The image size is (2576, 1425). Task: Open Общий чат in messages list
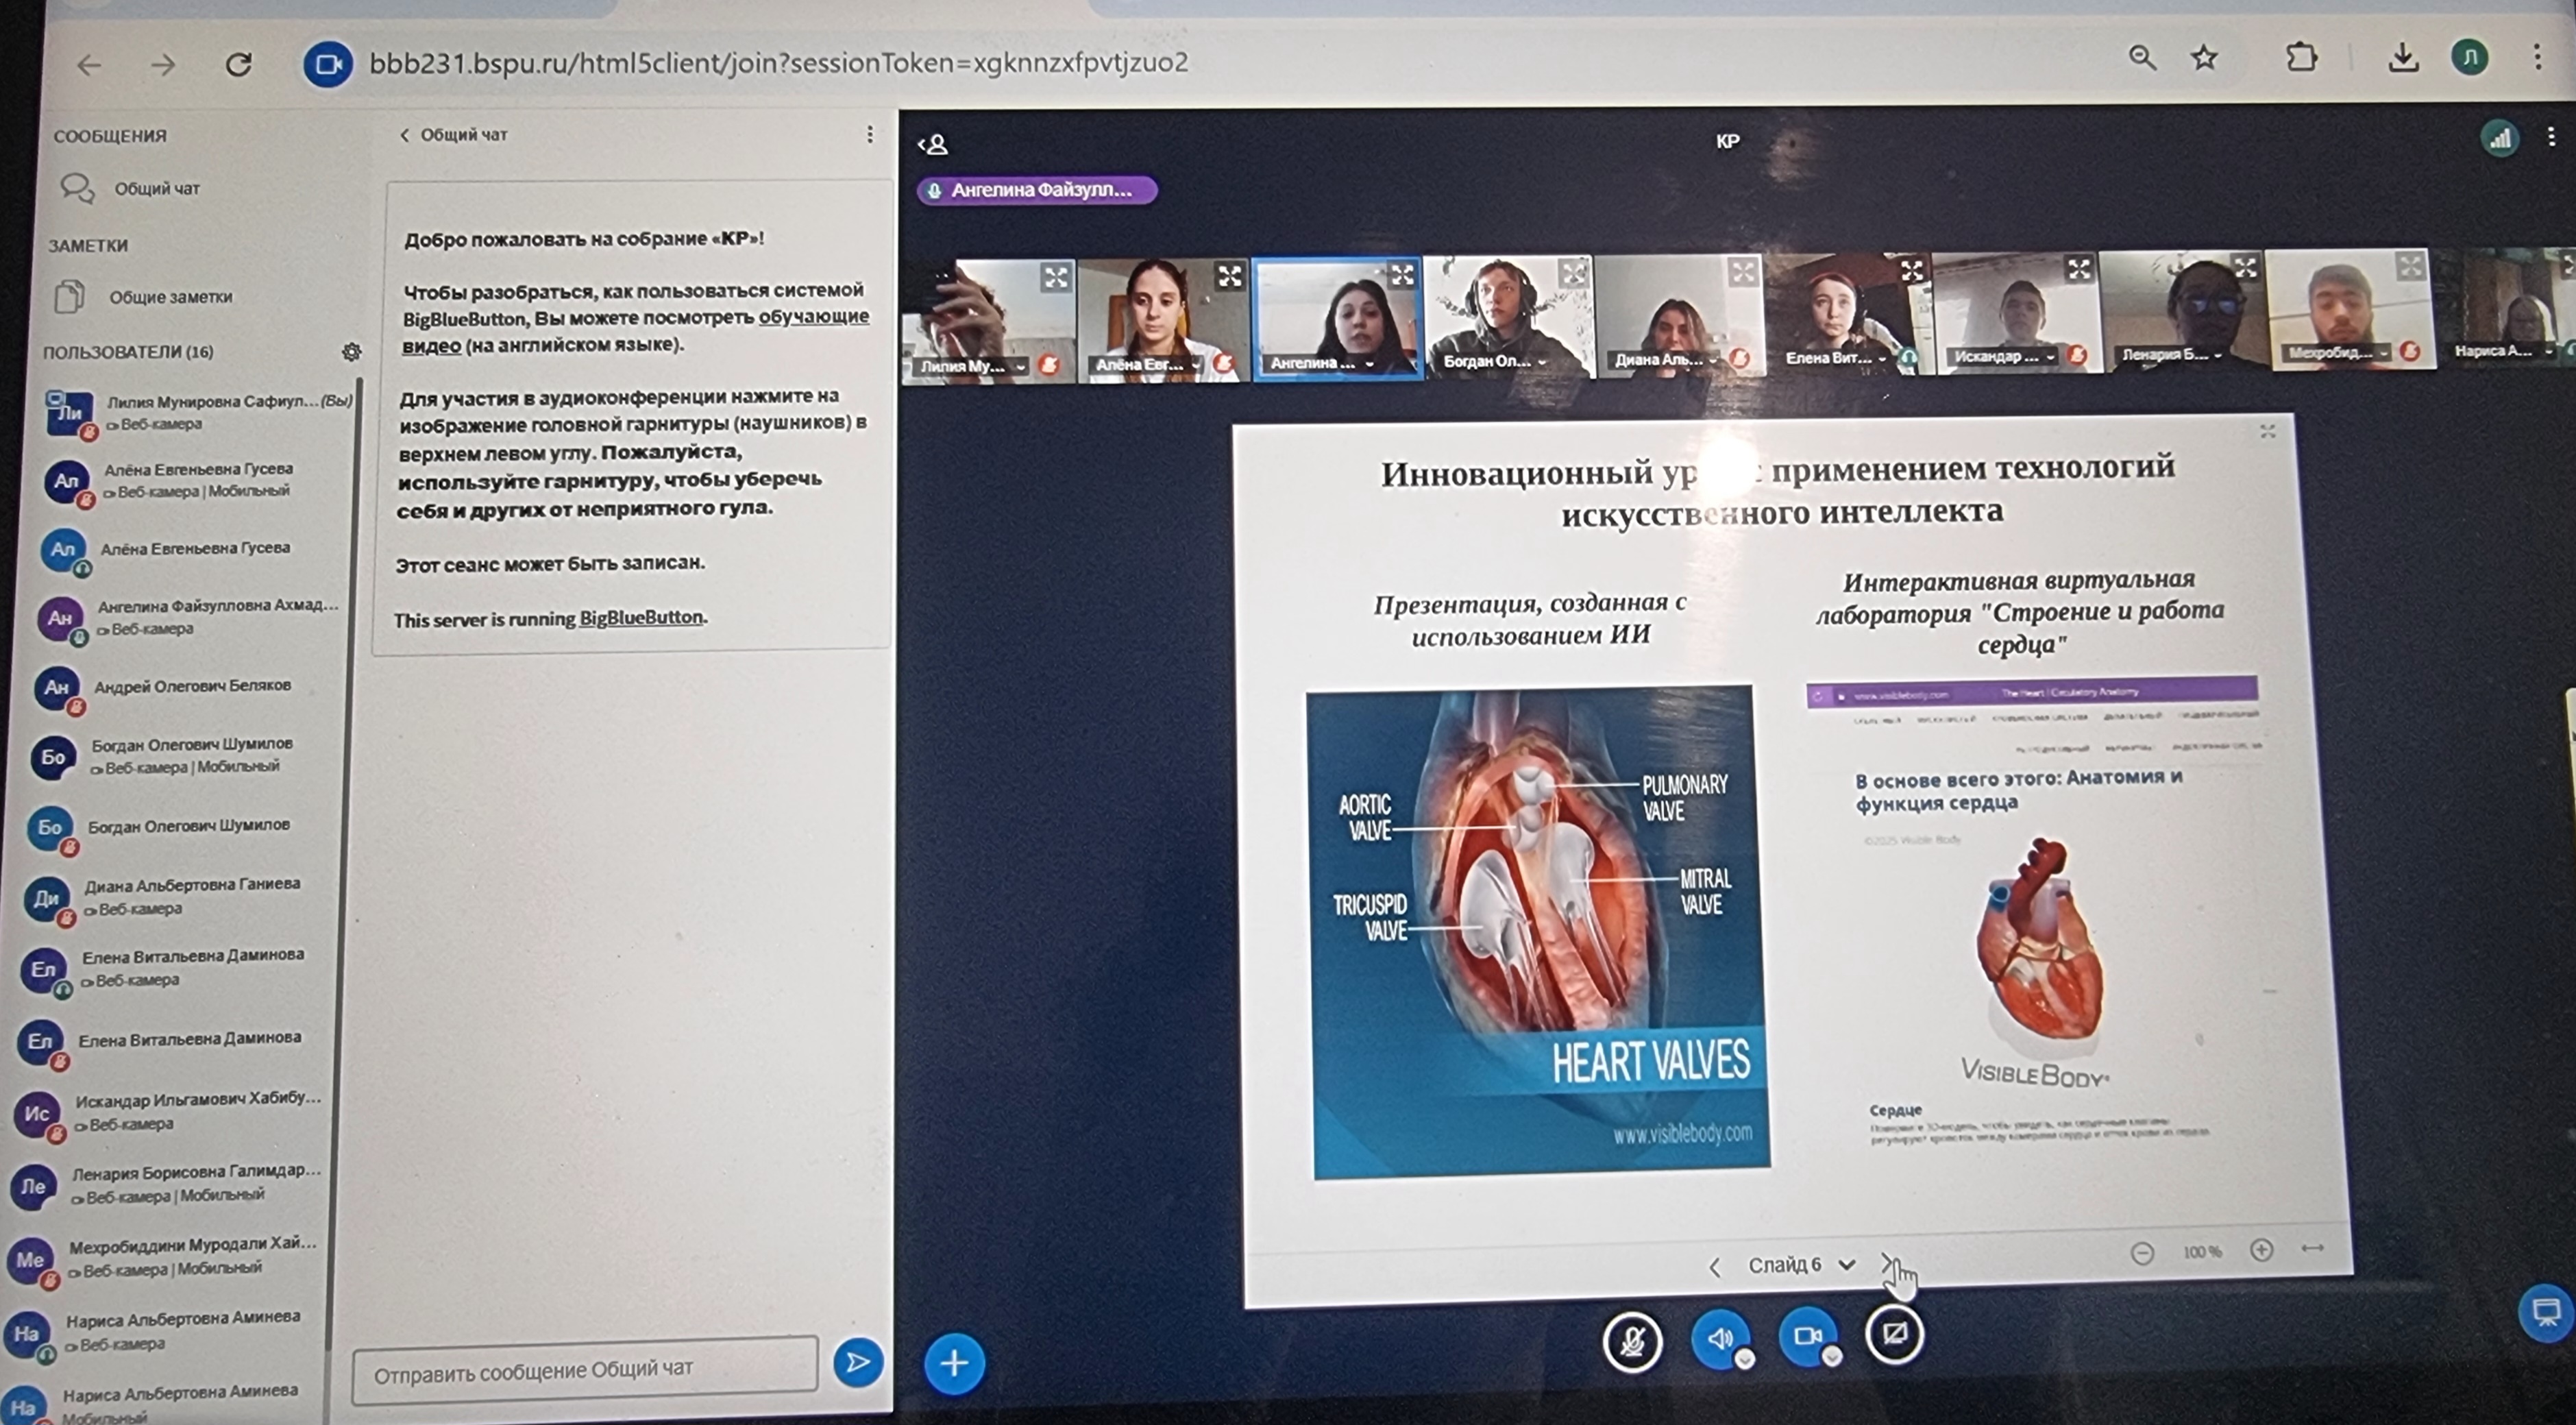[155, 188]
